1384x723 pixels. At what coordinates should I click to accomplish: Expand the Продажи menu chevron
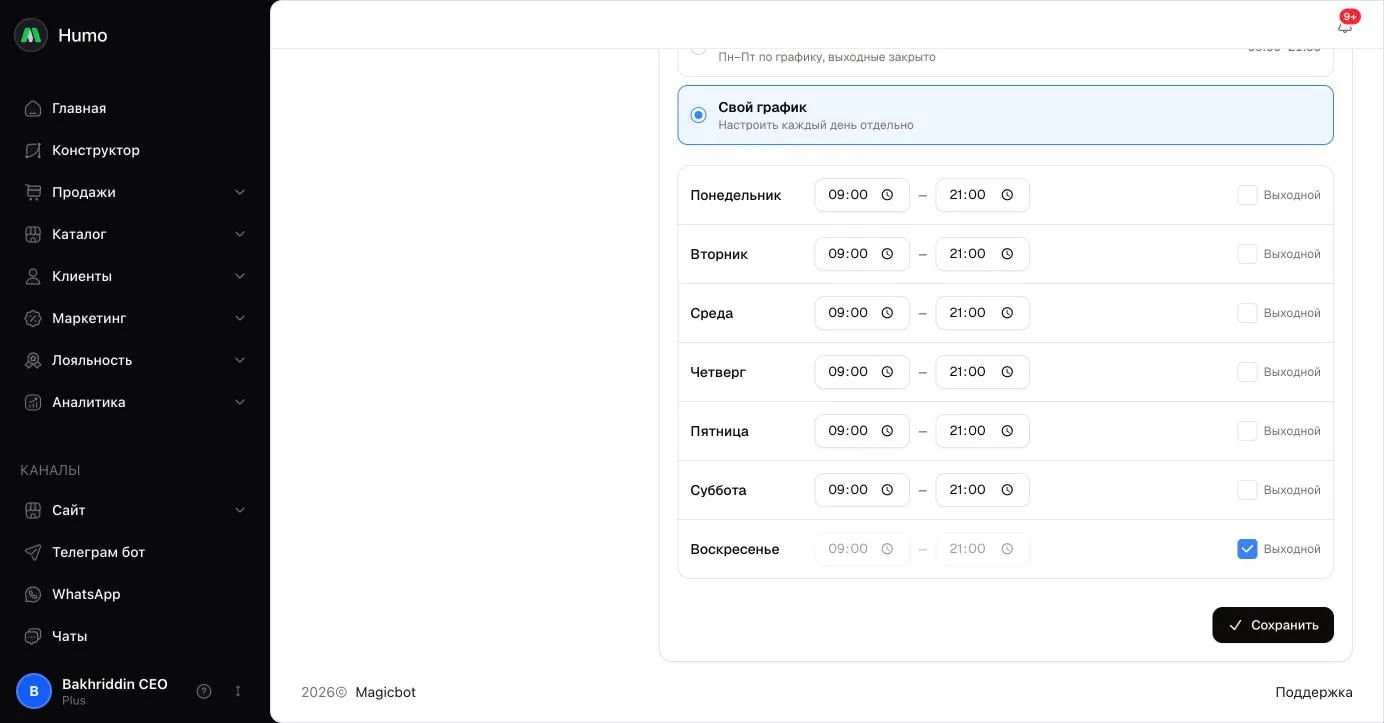pyautogui.click(x=240, y=192)
